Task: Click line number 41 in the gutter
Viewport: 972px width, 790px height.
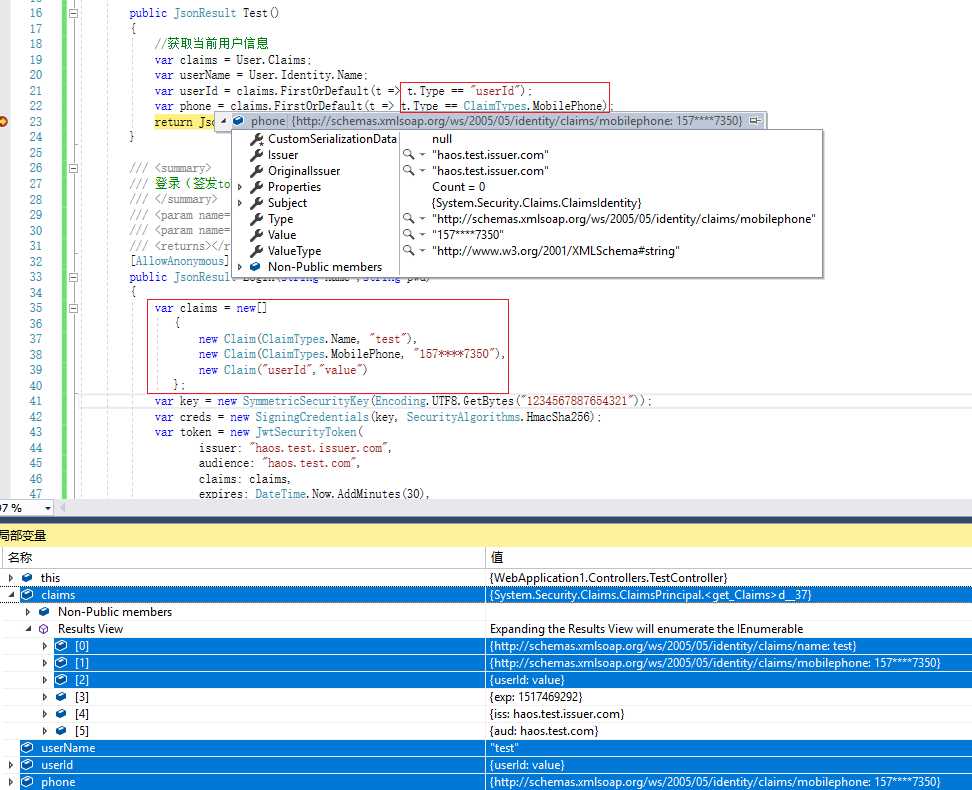Action: [35, 401]
